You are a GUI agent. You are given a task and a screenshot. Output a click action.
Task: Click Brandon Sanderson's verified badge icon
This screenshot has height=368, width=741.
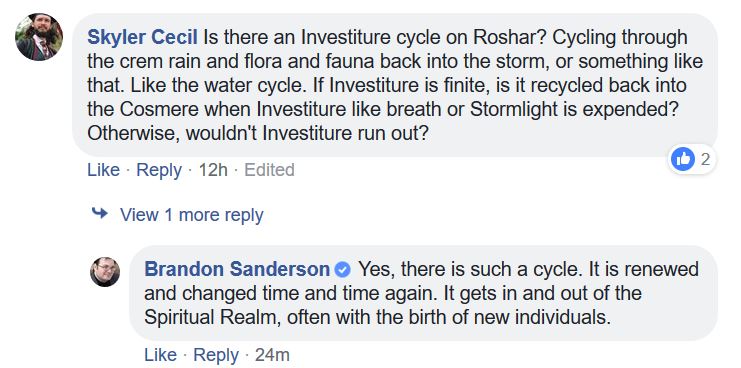tap(343, 270)
